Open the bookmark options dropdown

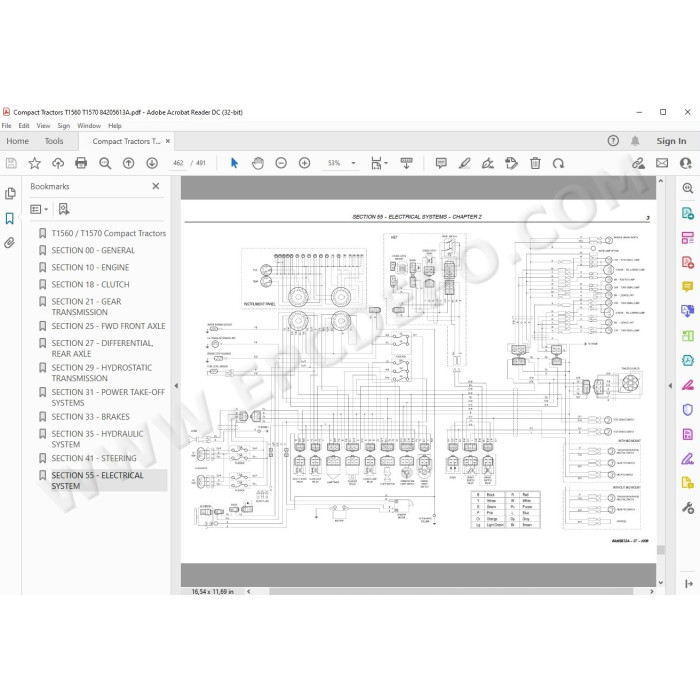click(x=39, y=209)
